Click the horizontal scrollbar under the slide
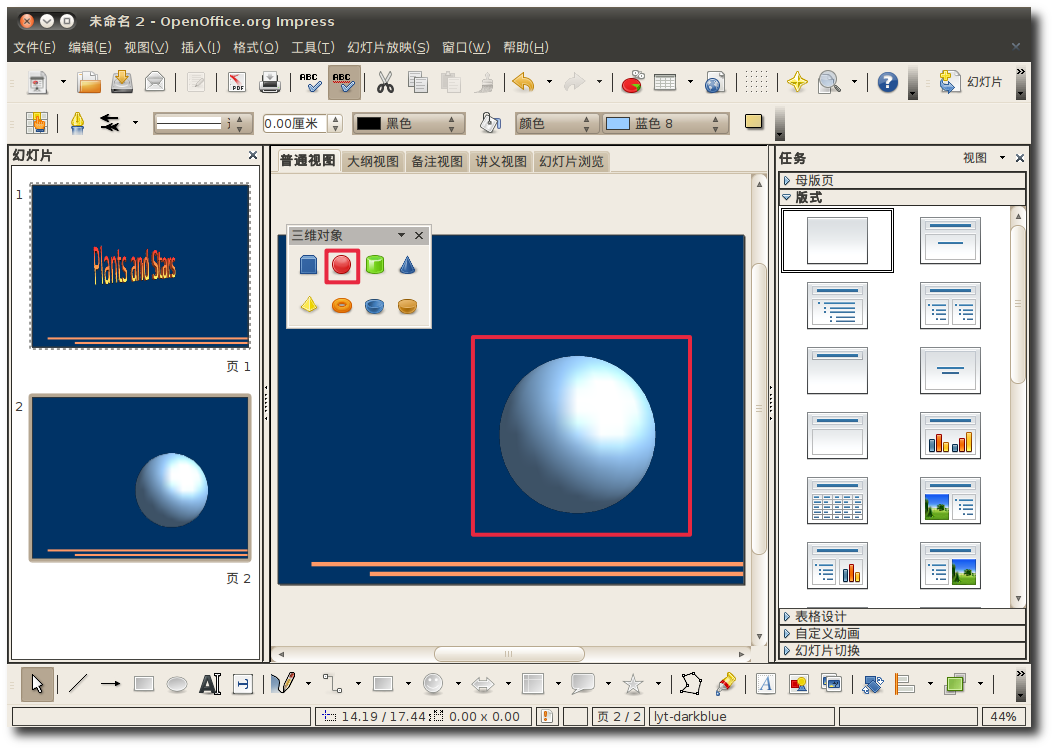This screenshot has width=1054, height=750. [x=509, y=654]
